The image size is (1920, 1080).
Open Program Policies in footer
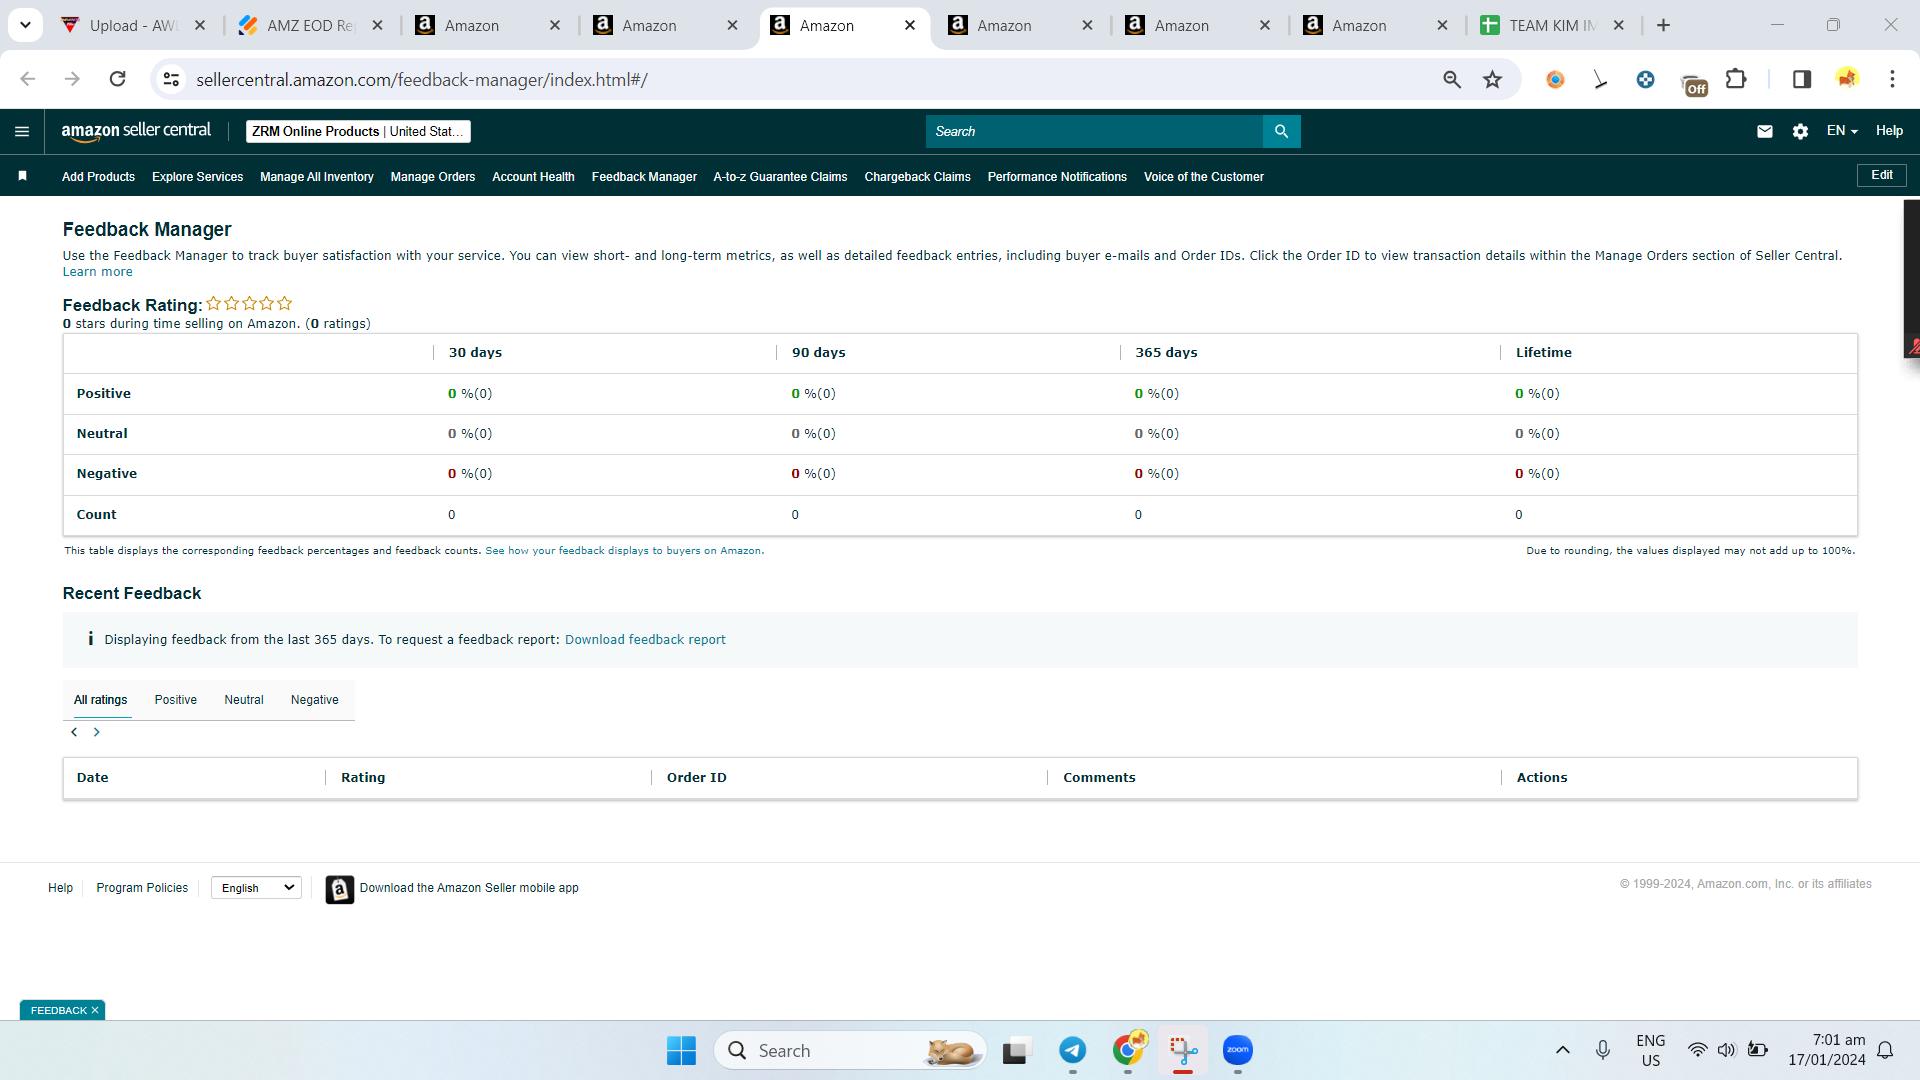pyautogui.click(x=142, y=888)
